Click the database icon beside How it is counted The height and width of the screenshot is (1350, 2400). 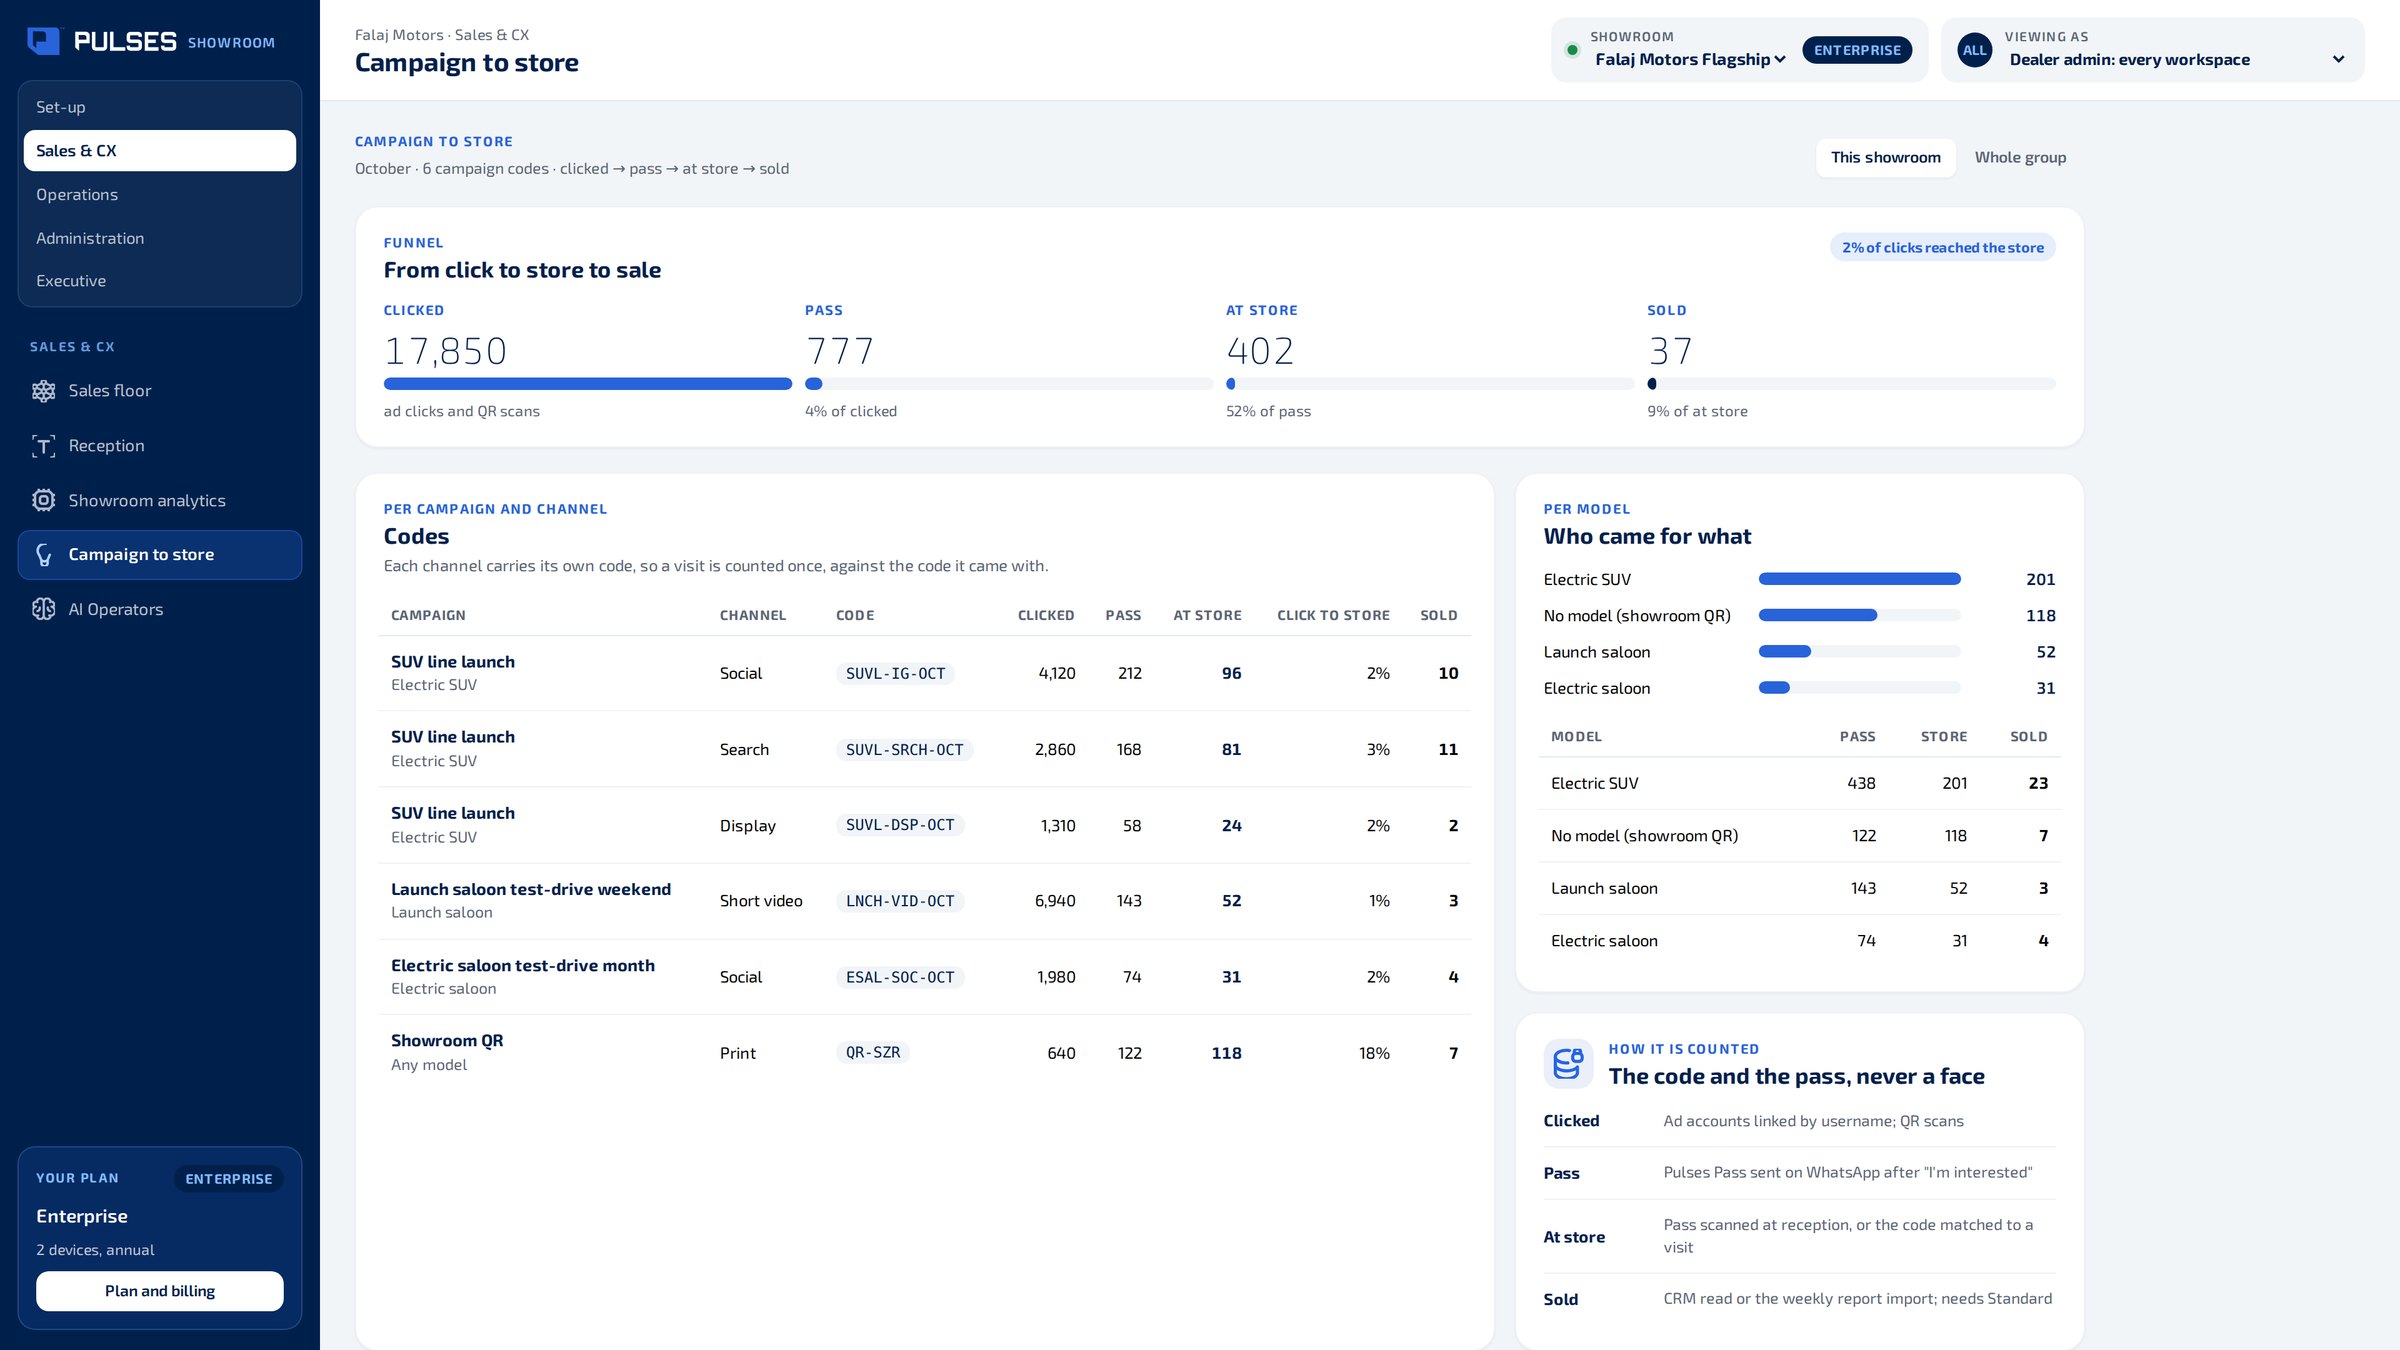click(x=1568, y=1064)
